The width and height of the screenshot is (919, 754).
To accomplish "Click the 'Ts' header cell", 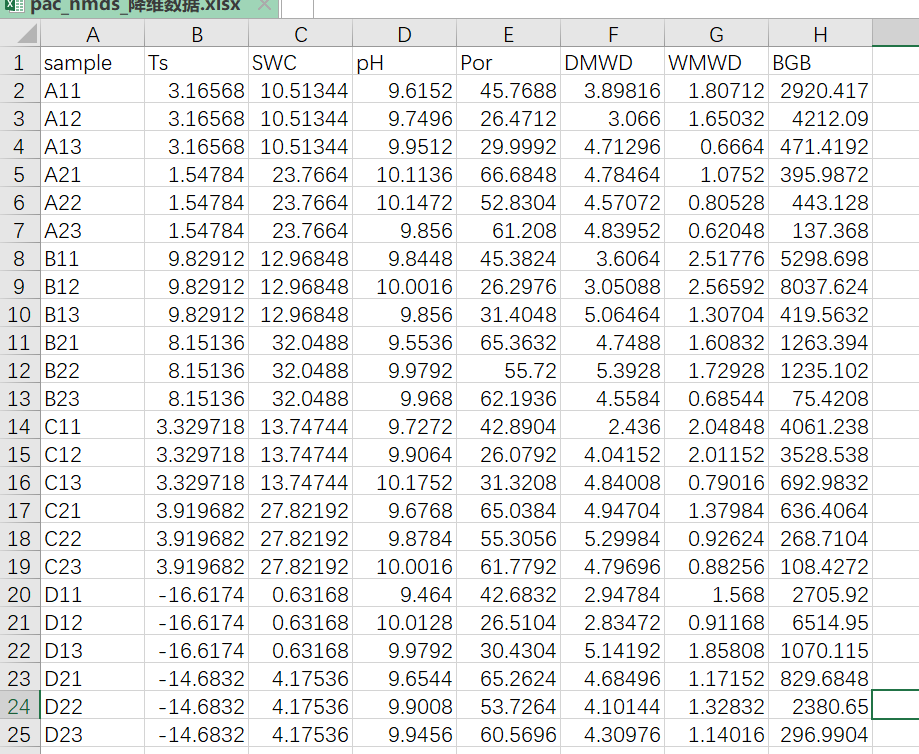I will point(197,62).
